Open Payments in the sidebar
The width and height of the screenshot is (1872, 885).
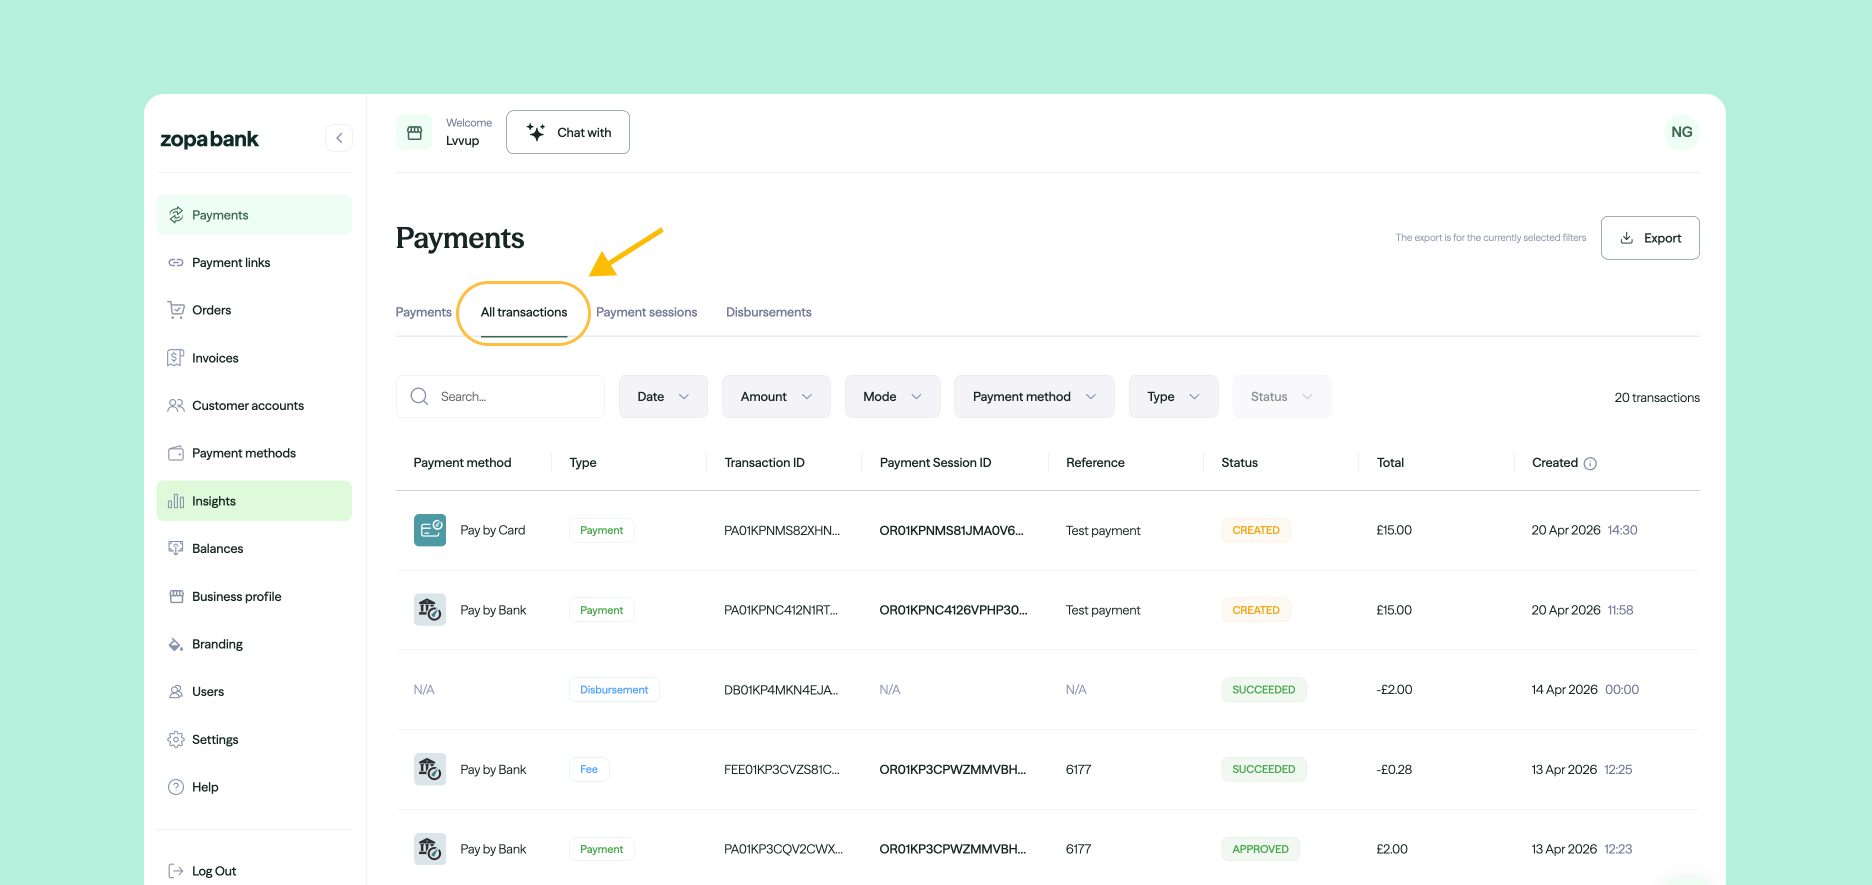coord(254,215)
